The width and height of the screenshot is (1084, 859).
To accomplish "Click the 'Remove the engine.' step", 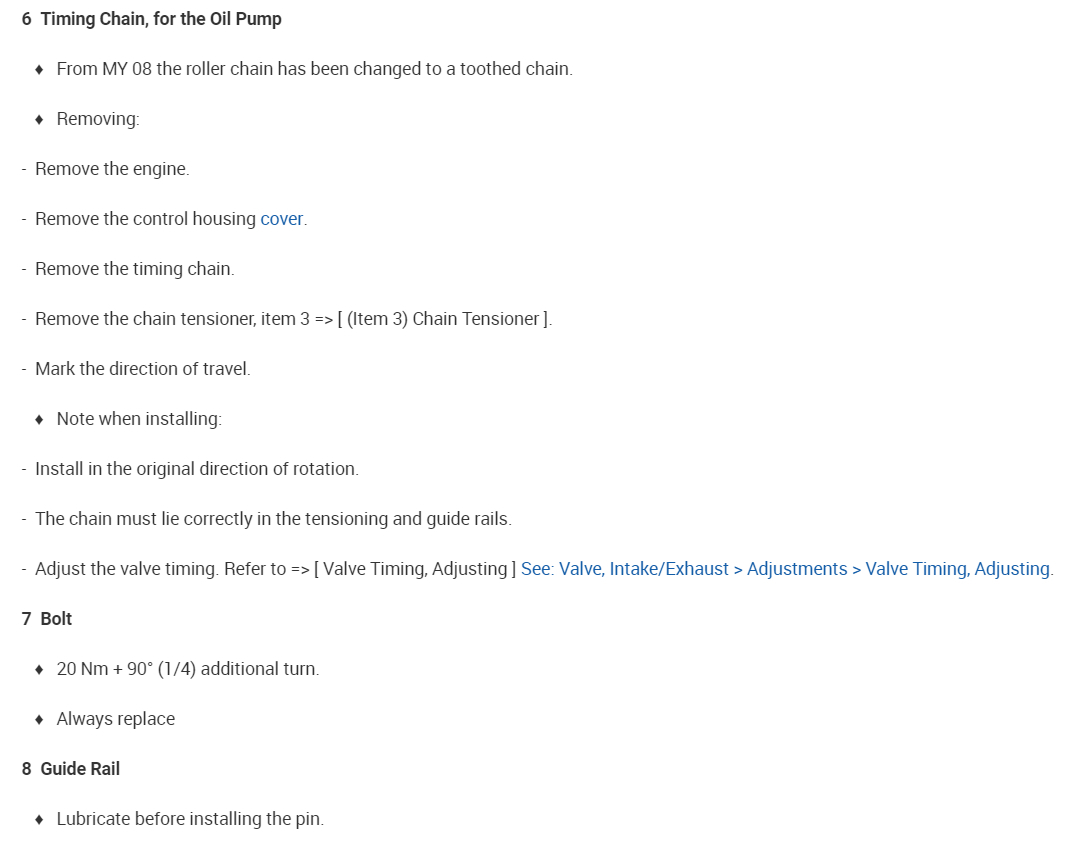I will coord(112,169).
